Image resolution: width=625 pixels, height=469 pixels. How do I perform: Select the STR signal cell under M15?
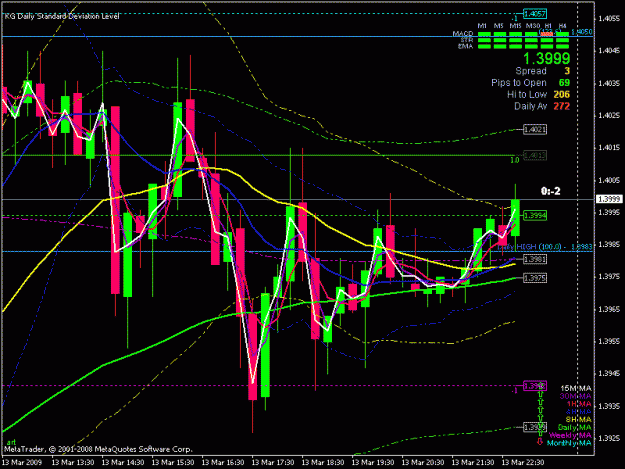(515, 40)
